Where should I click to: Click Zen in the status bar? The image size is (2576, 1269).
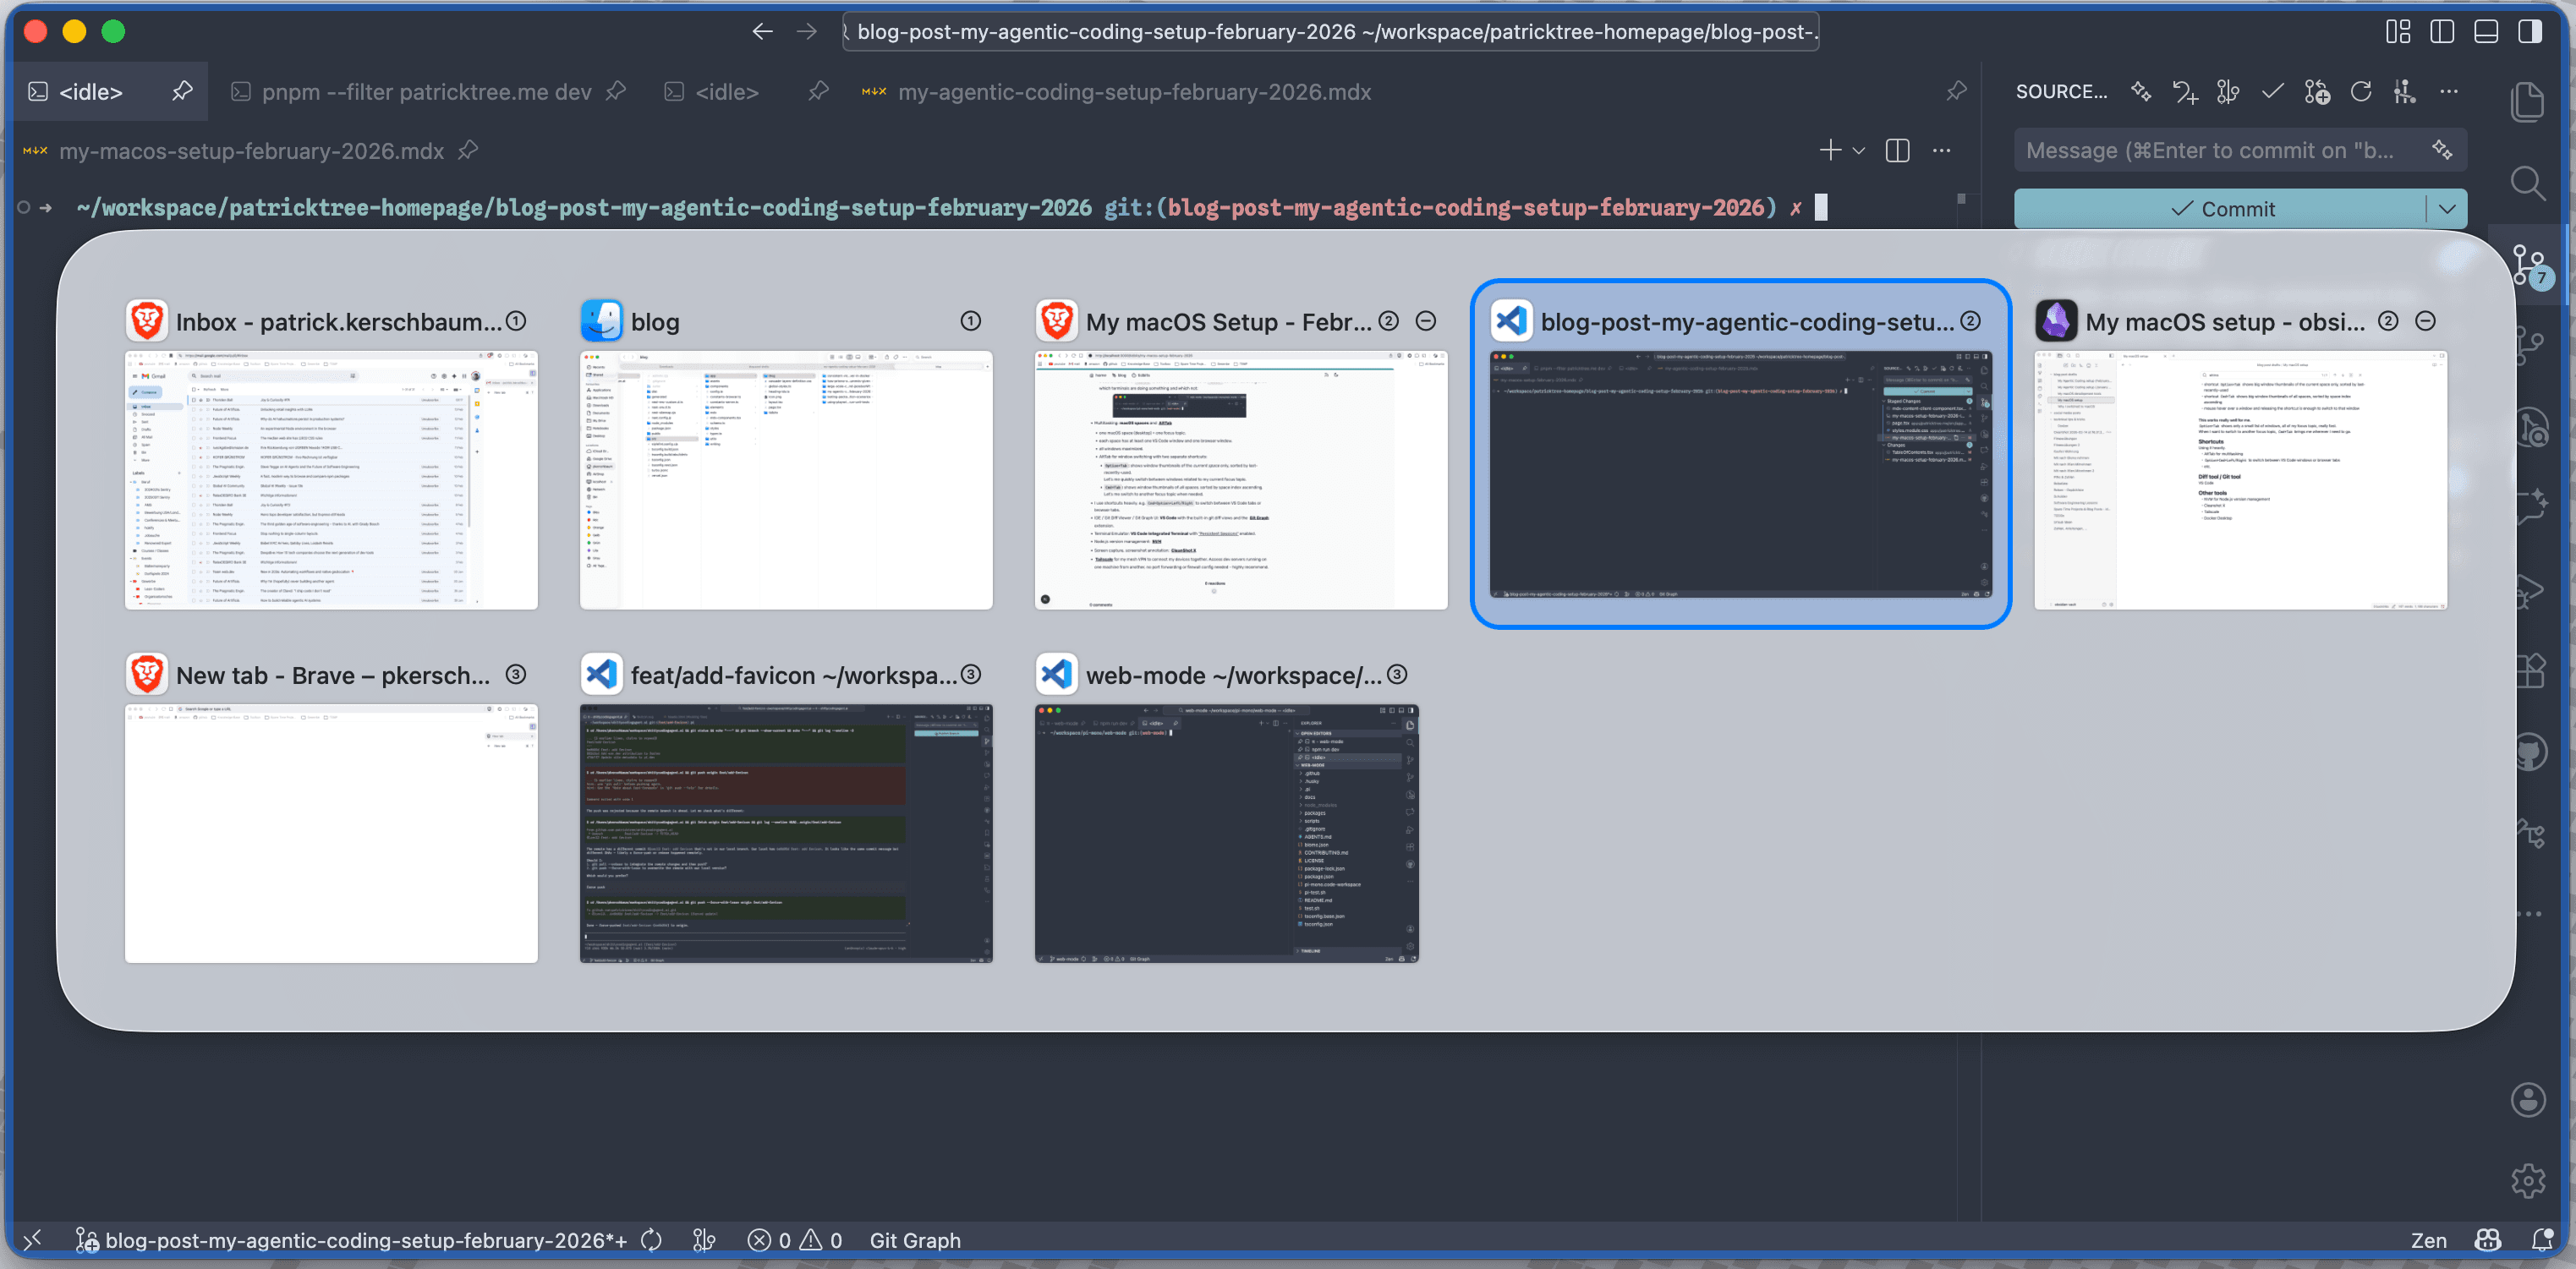(2428, 1240)
